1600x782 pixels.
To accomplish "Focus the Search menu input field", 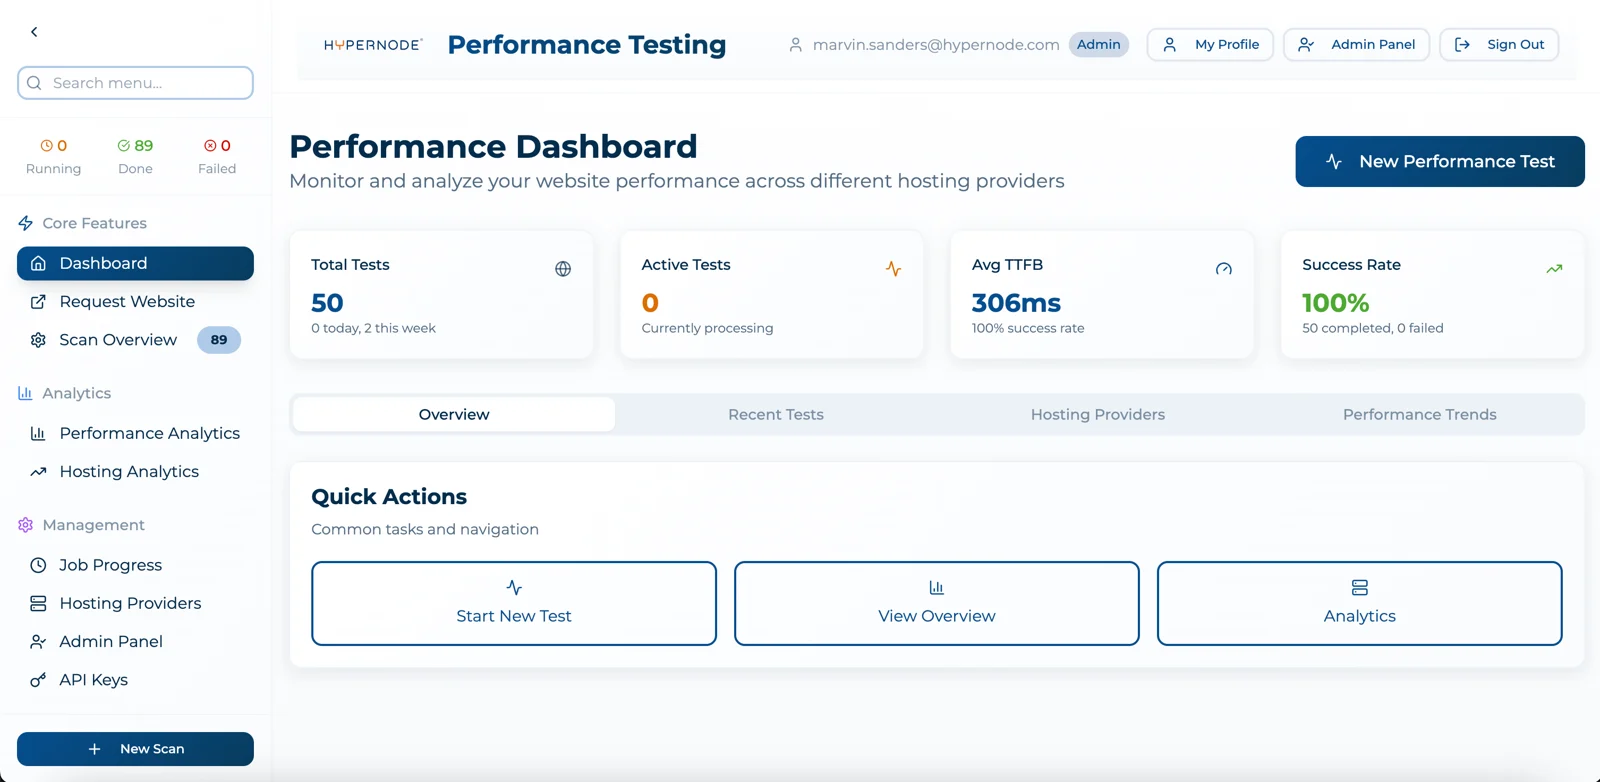I will coord(135,83).
